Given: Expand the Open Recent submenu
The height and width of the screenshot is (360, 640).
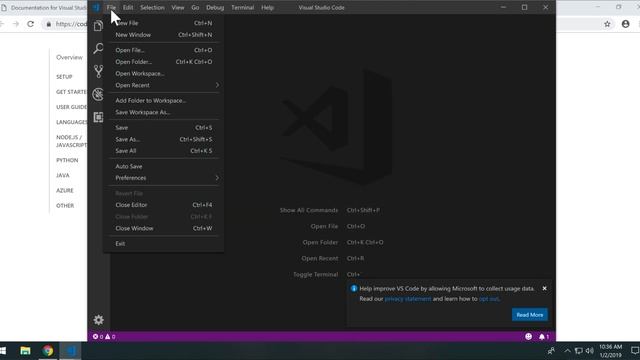Looking at the screenshot, I should click(163, 85).
